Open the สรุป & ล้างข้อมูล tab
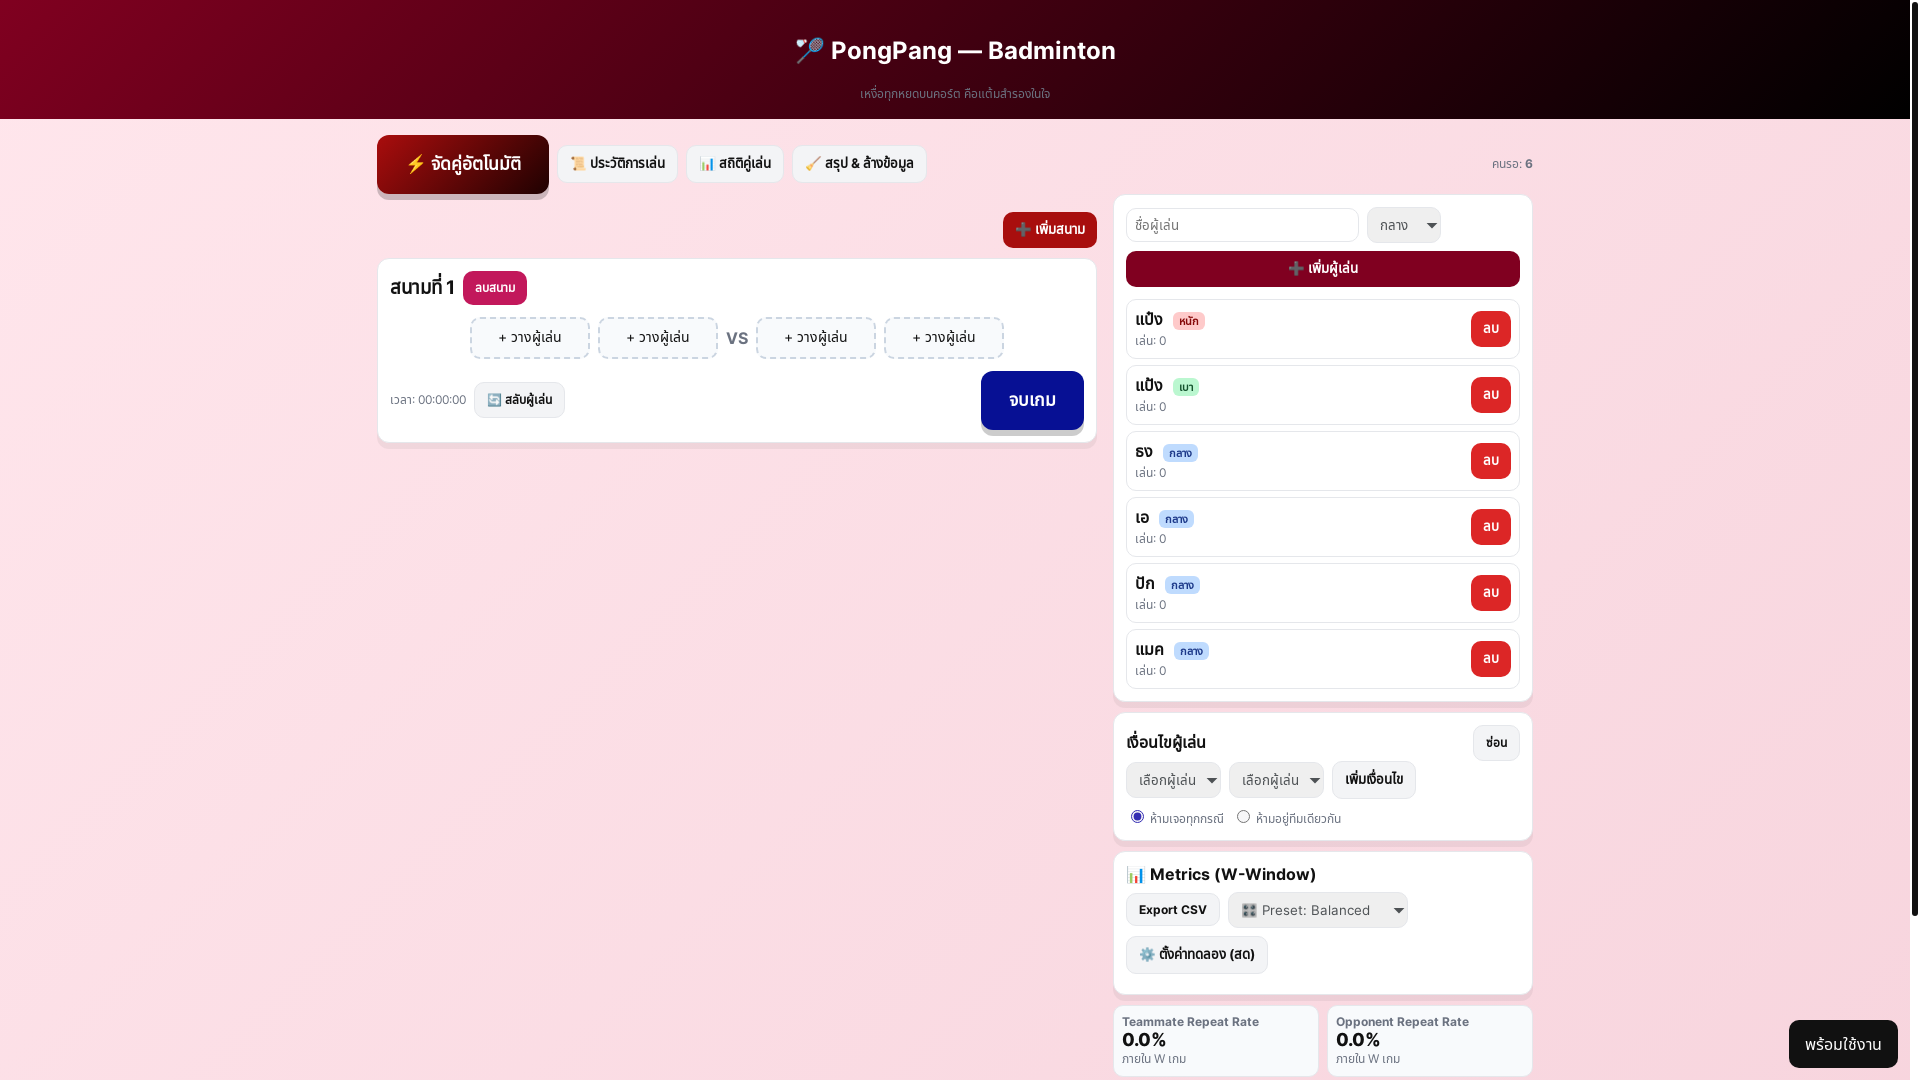The image size is (1920, 1080). tap(859, 164)
